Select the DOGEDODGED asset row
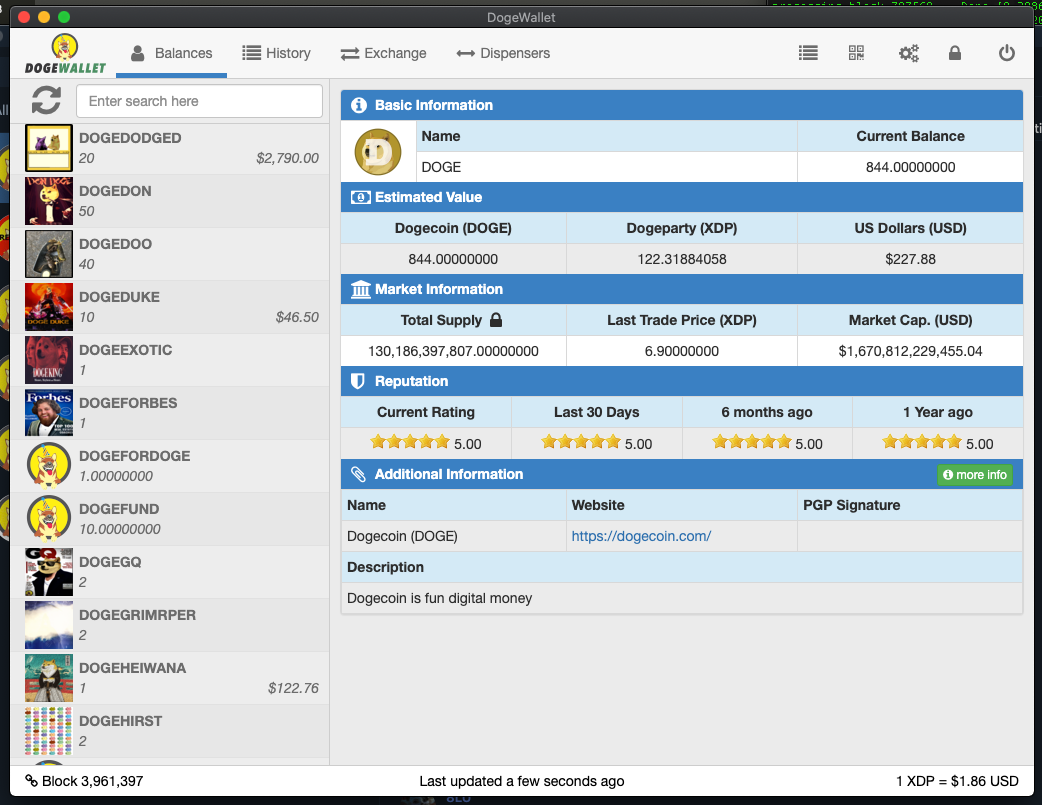This screenshot has width=1042, height=805. tap(170, 148)
